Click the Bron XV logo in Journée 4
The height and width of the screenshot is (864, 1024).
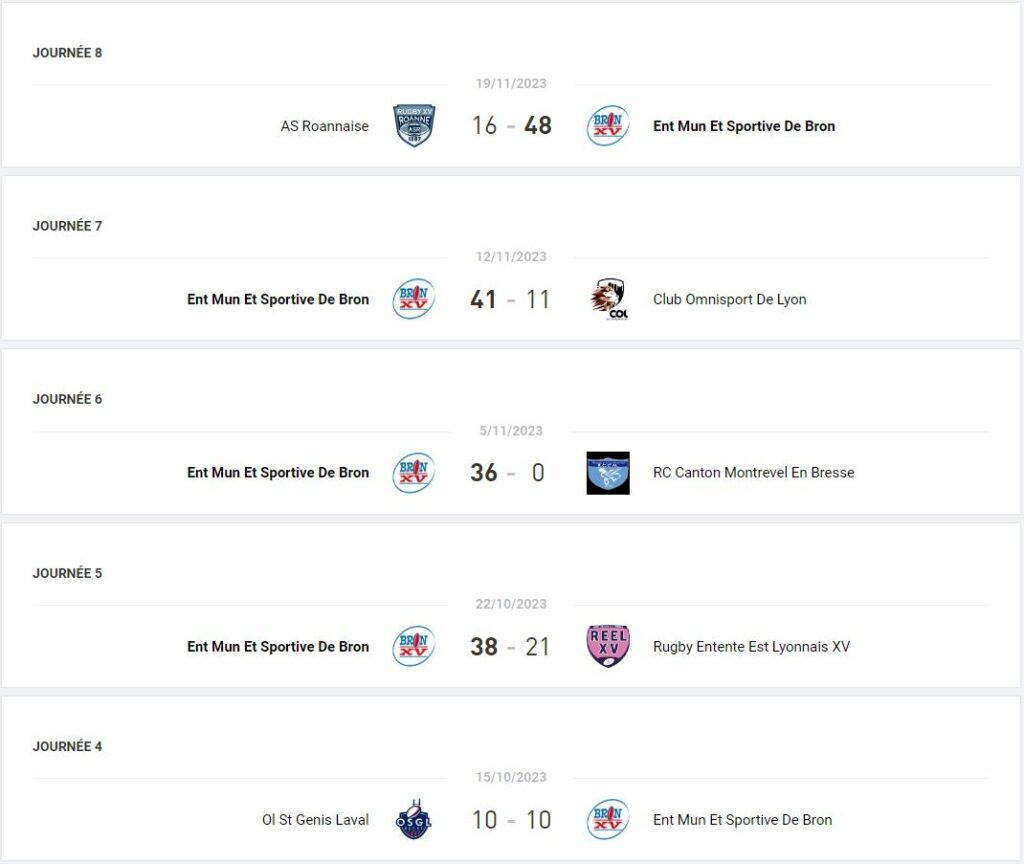point(608,819)
